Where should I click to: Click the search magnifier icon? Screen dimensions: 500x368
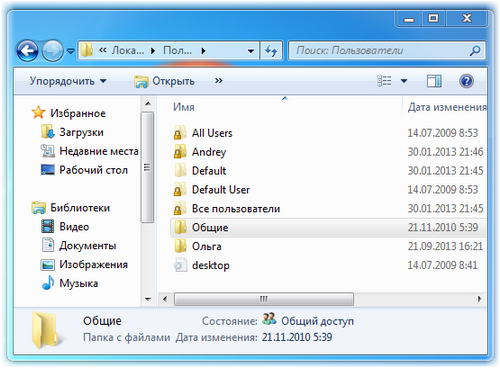pyautogui.click(x=475, y=51)
